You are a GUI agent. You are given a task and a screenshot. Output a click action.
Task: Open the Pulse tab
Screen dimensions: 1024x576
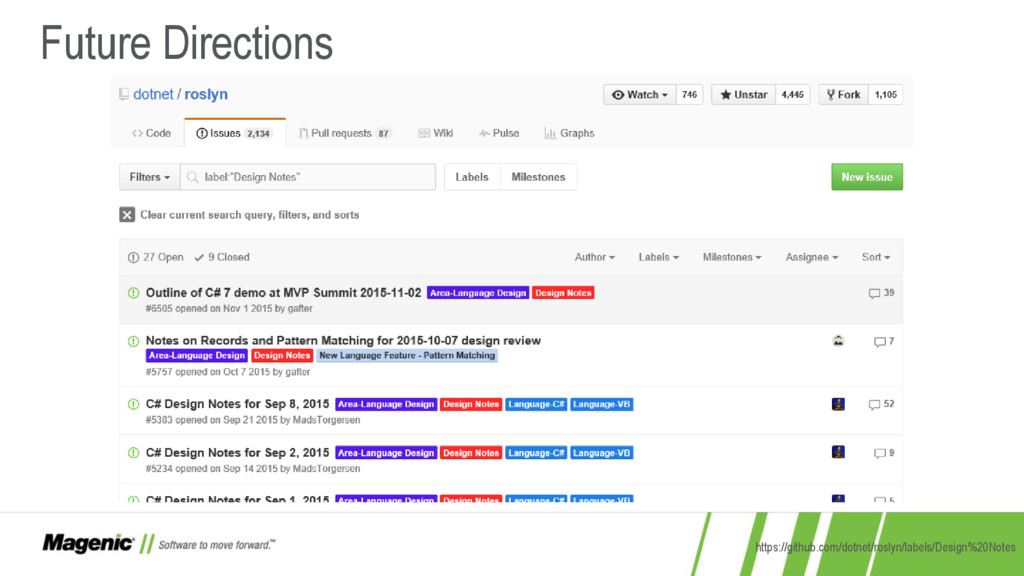coord(499,133)
